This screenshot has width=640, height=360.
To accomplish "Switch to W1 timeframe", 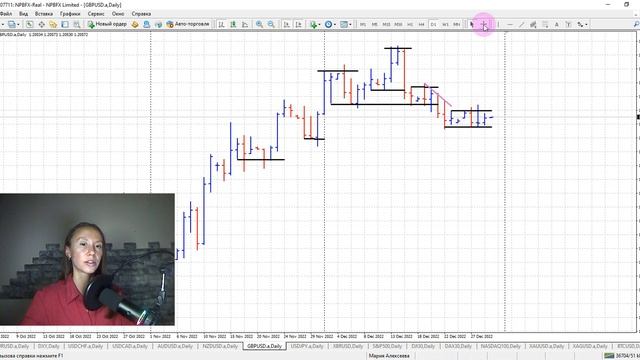I will pos(445,24).
